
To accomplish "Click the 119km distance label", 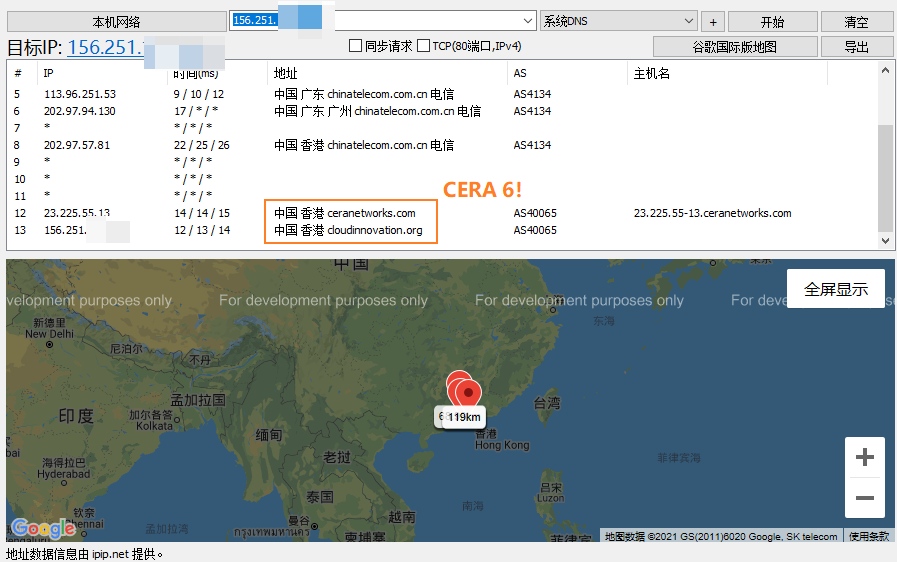I will coord(464,417).
